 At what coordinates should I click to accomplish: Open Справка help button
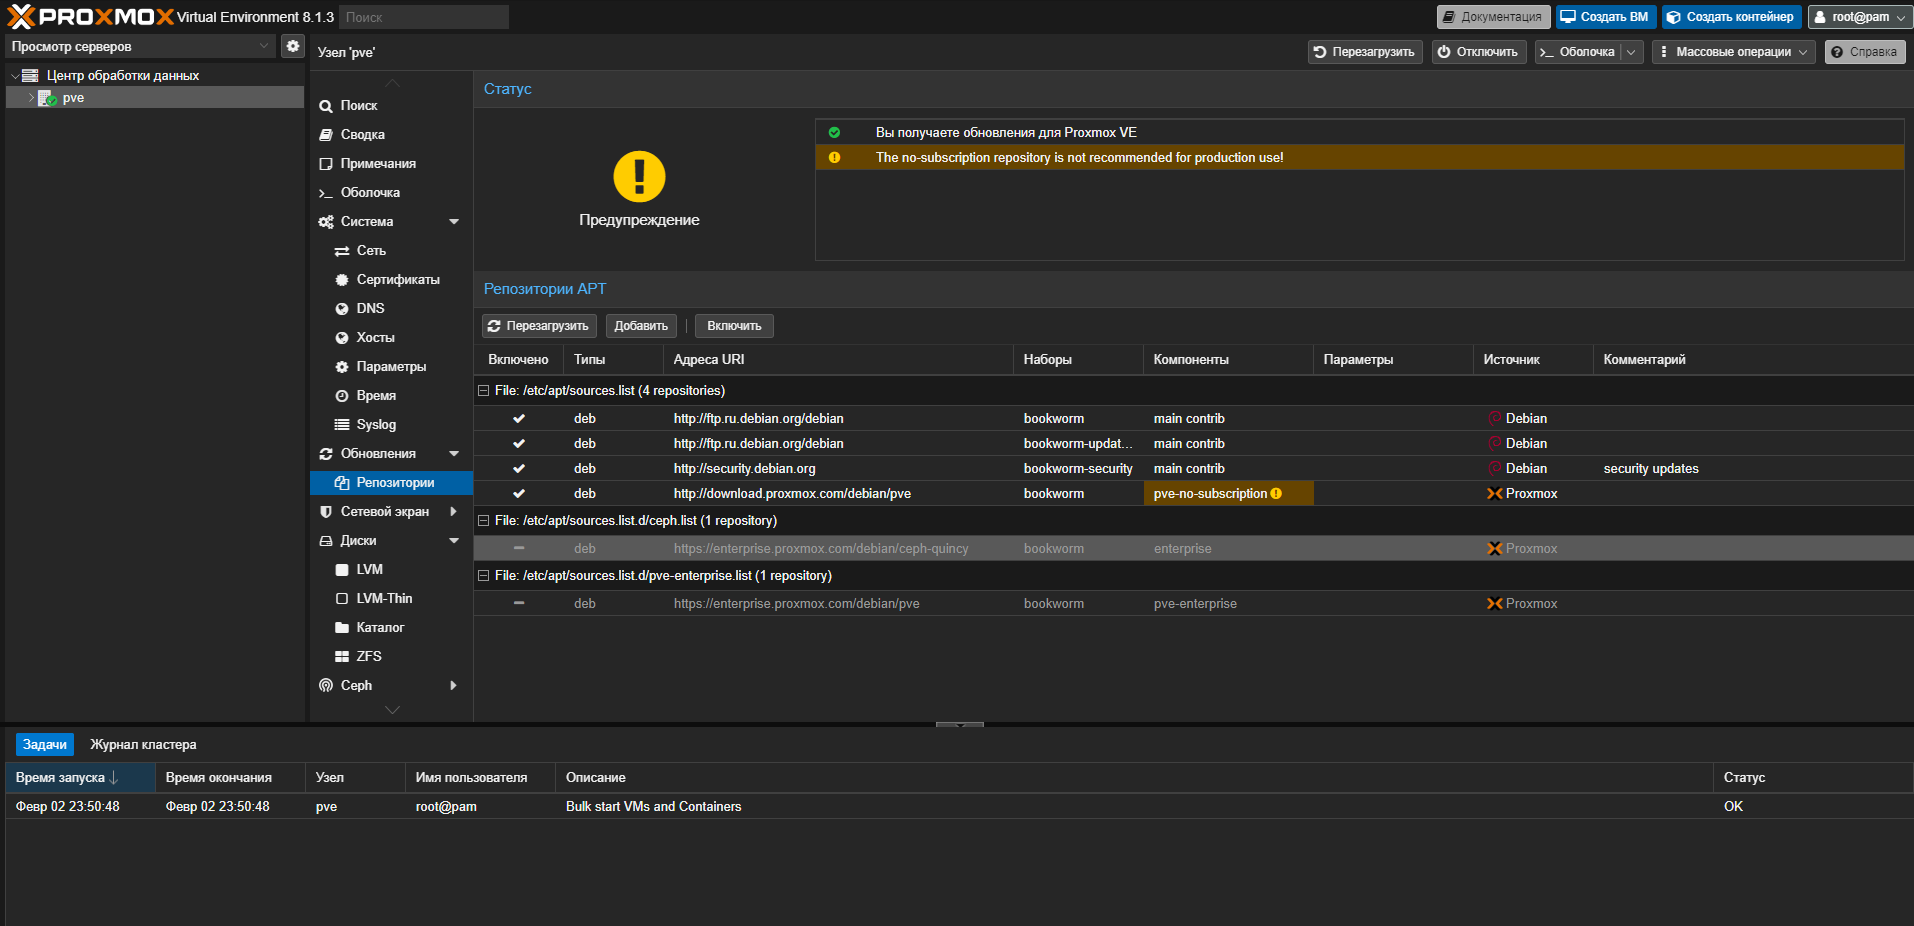[1864, 52]
